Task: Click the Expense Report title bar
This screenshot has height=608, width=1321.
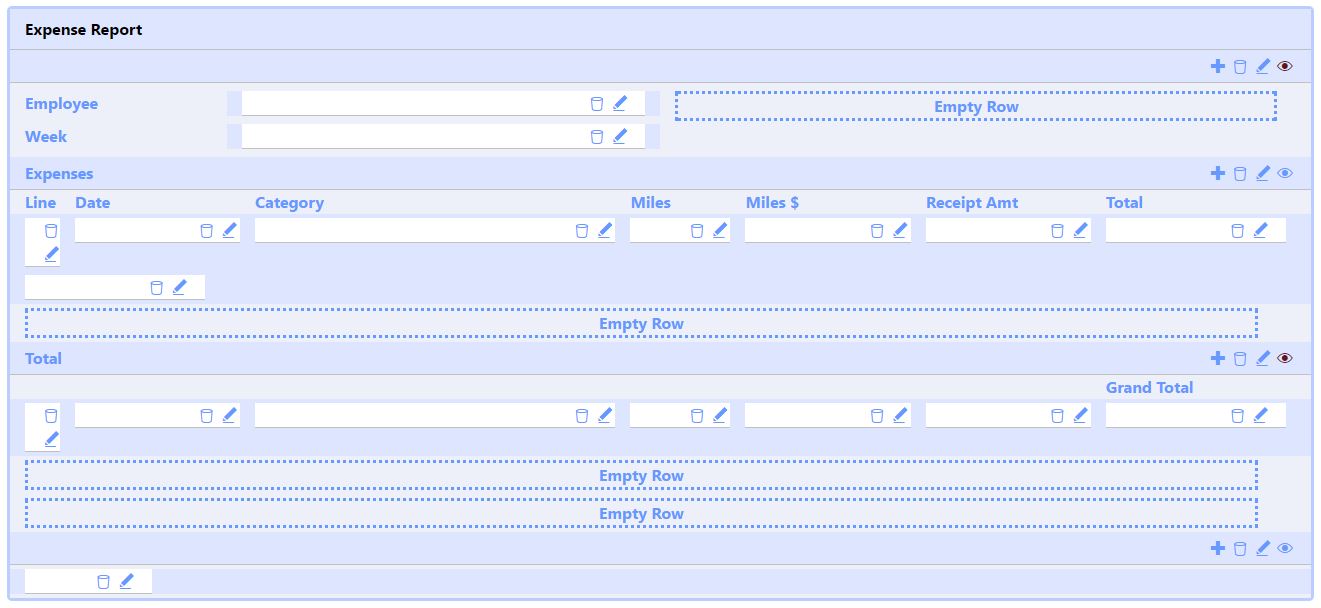Action: click(660, 30)
